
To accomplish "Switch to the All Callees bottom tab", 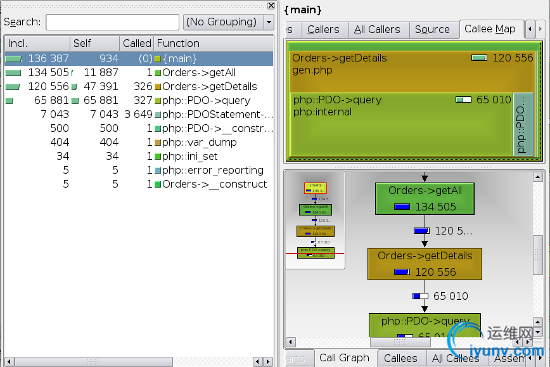I will tap(456, 358).
